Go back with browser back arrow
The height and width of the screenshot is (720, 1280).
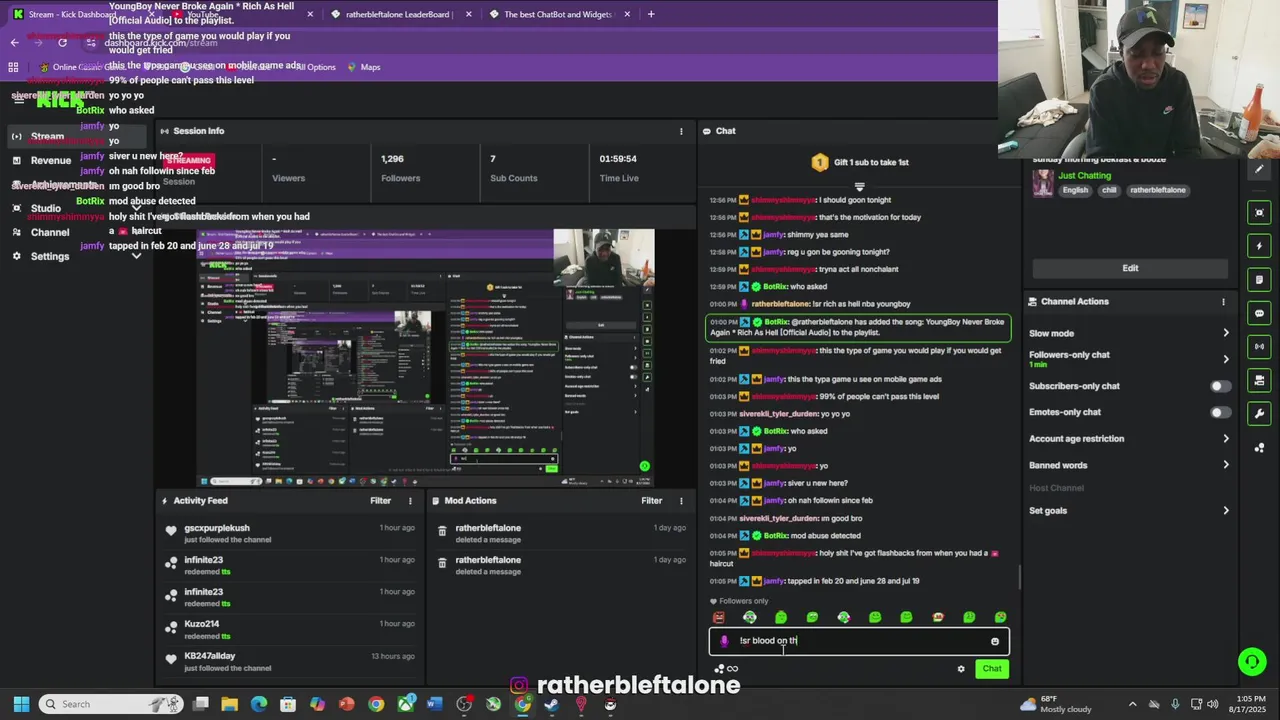[x=14, y=42]
